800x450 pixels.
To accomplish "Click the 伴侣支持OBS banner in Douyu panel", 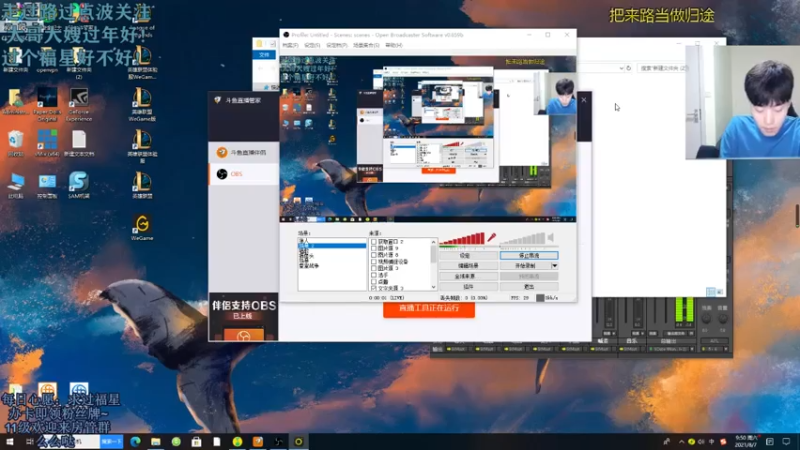I will coord(243,317).
